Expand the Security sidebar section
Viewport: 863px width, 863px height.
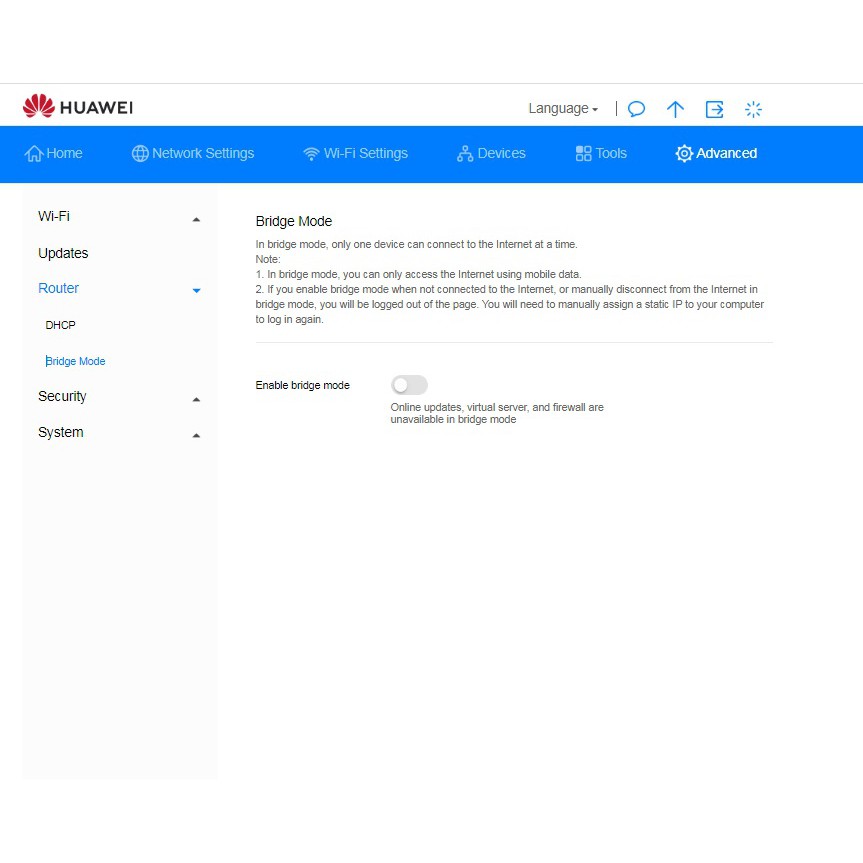click(x=119, y=397)
